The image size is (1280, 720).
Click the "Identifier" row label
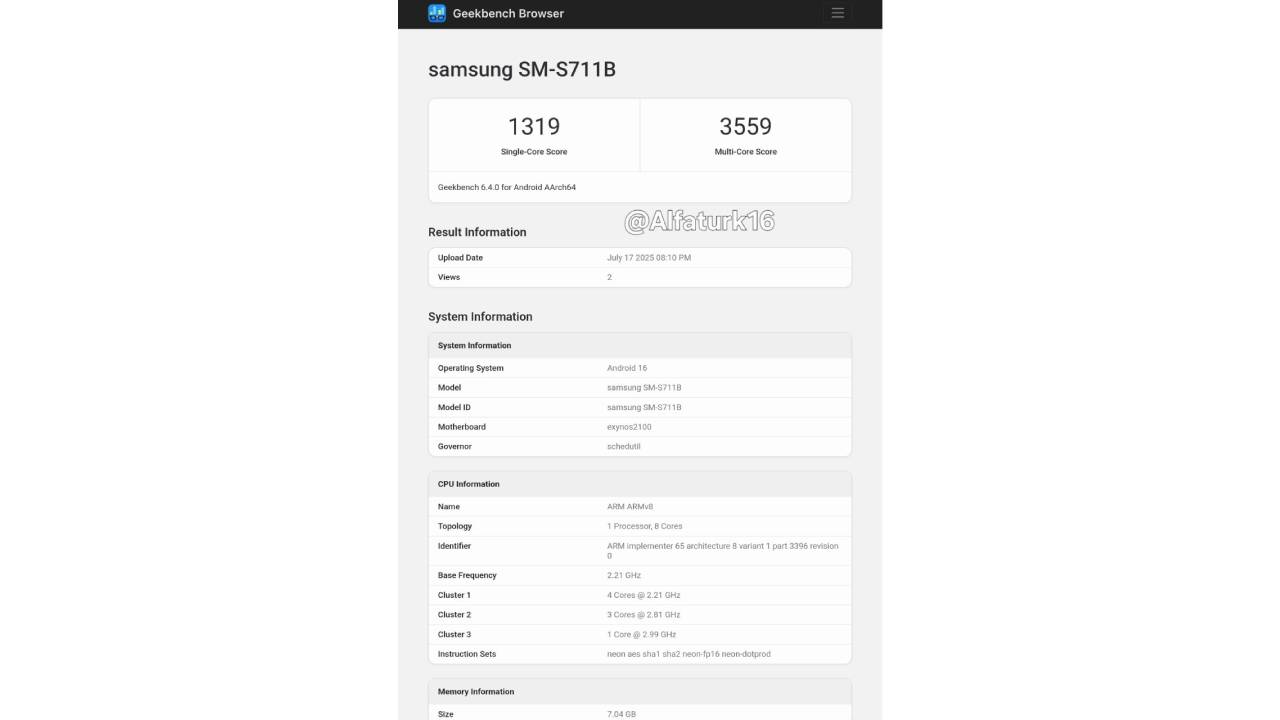(x=454, y=546)
